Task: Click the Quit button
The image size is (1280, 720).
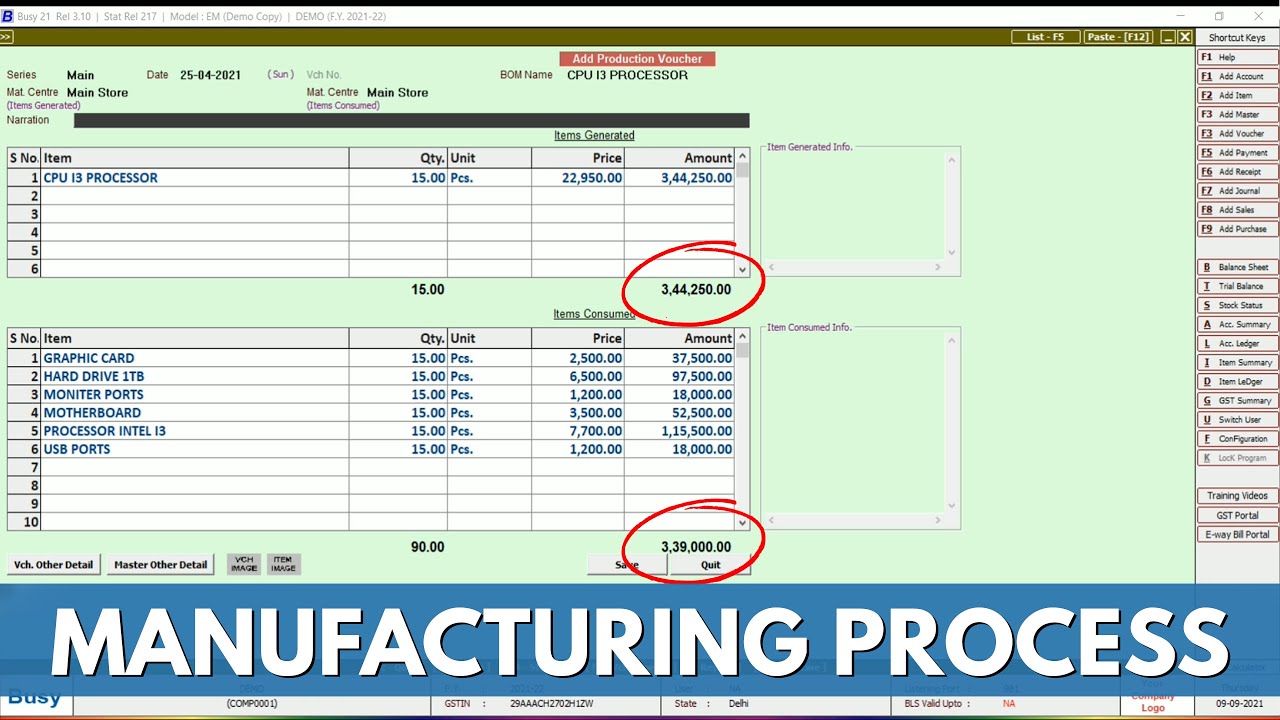Action: pos(710,565)
